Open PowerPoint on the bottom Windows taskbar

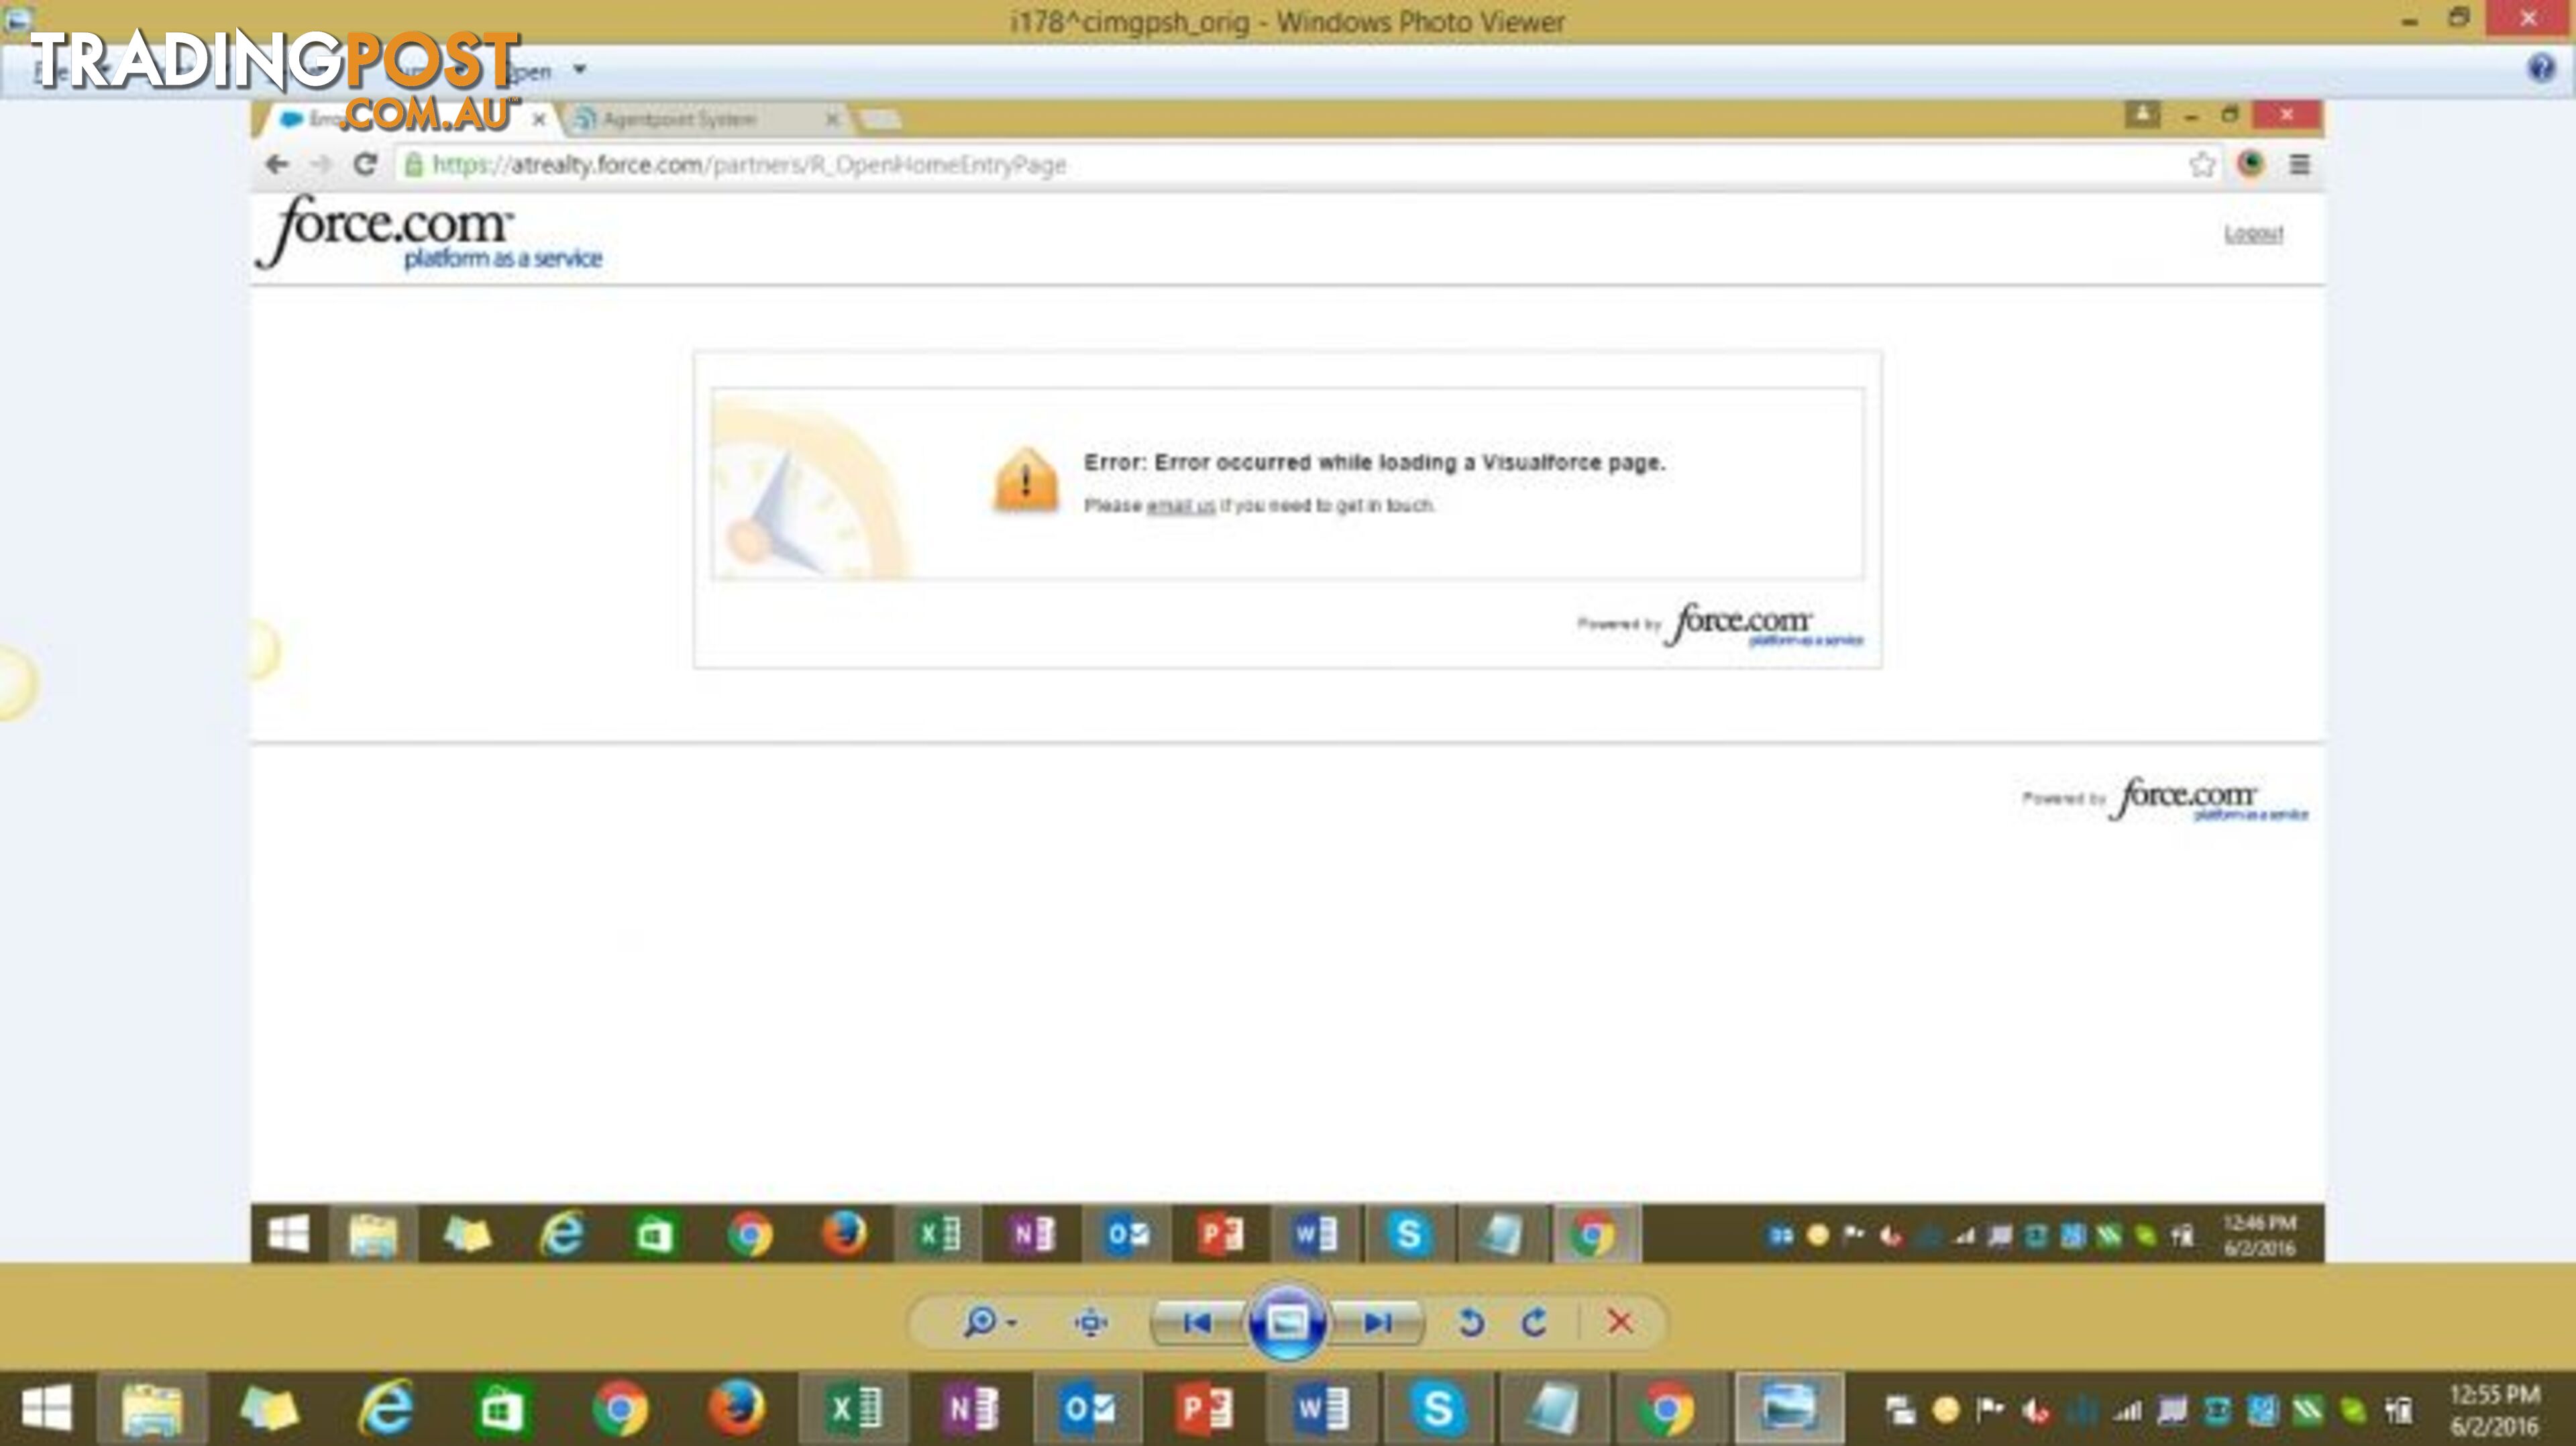1205,1408
